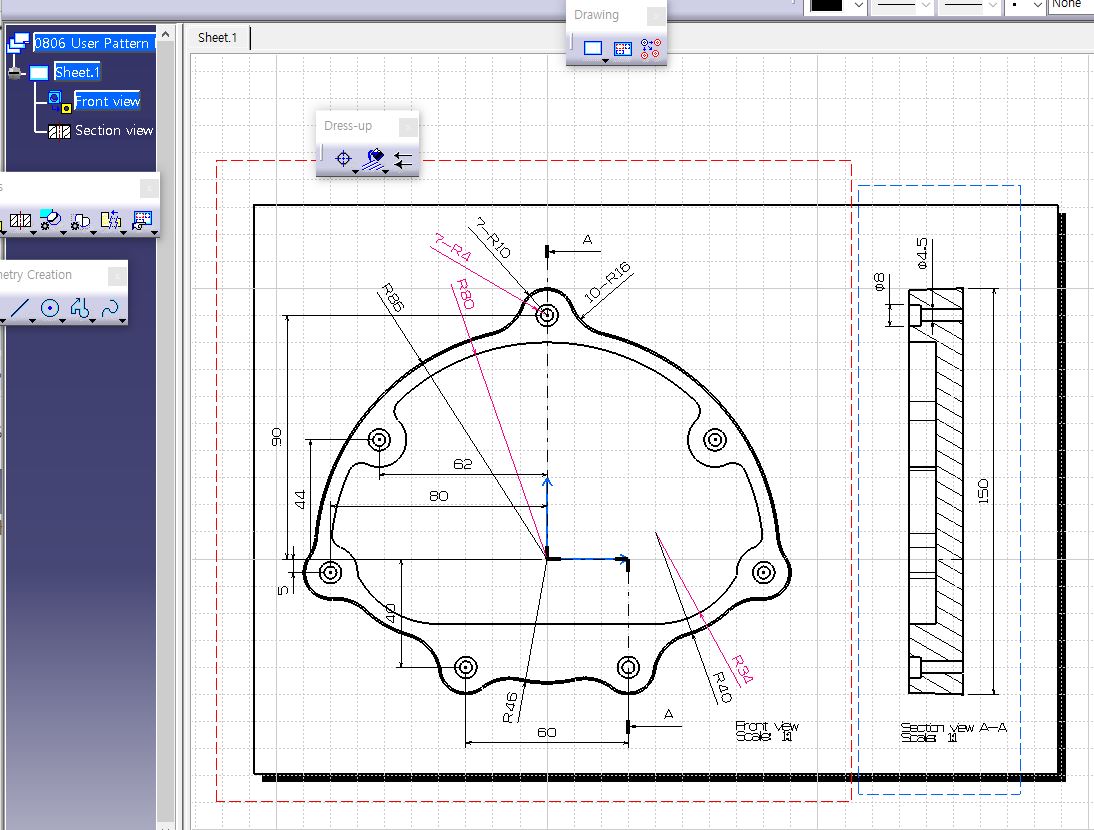The image size is (1094, 830).
Task: Expand the Circle tool flyout arrow
Action: 62,321
